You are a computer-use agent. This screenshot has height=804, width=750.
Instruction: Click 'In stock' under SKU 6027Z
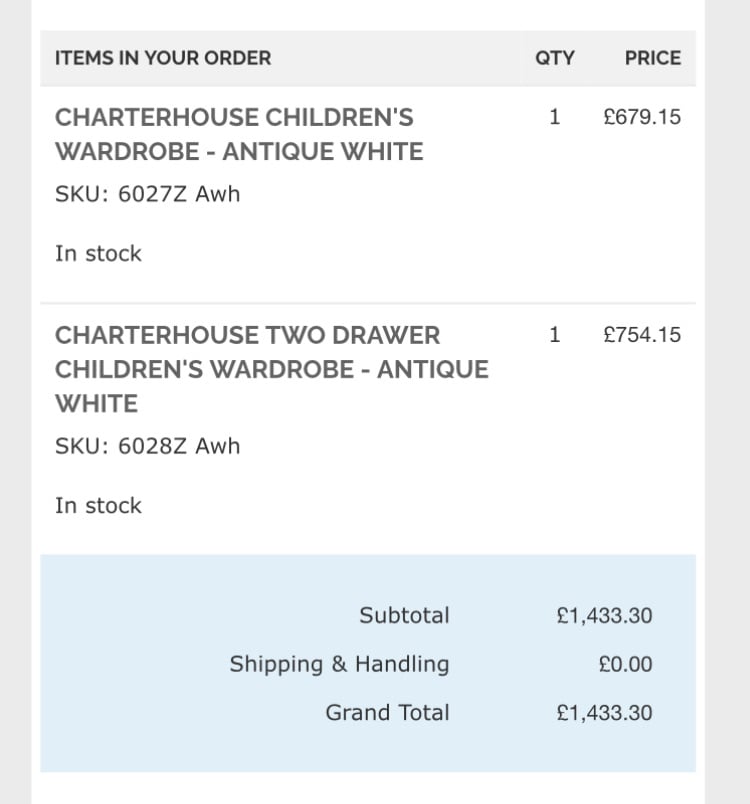click(99, 254)
